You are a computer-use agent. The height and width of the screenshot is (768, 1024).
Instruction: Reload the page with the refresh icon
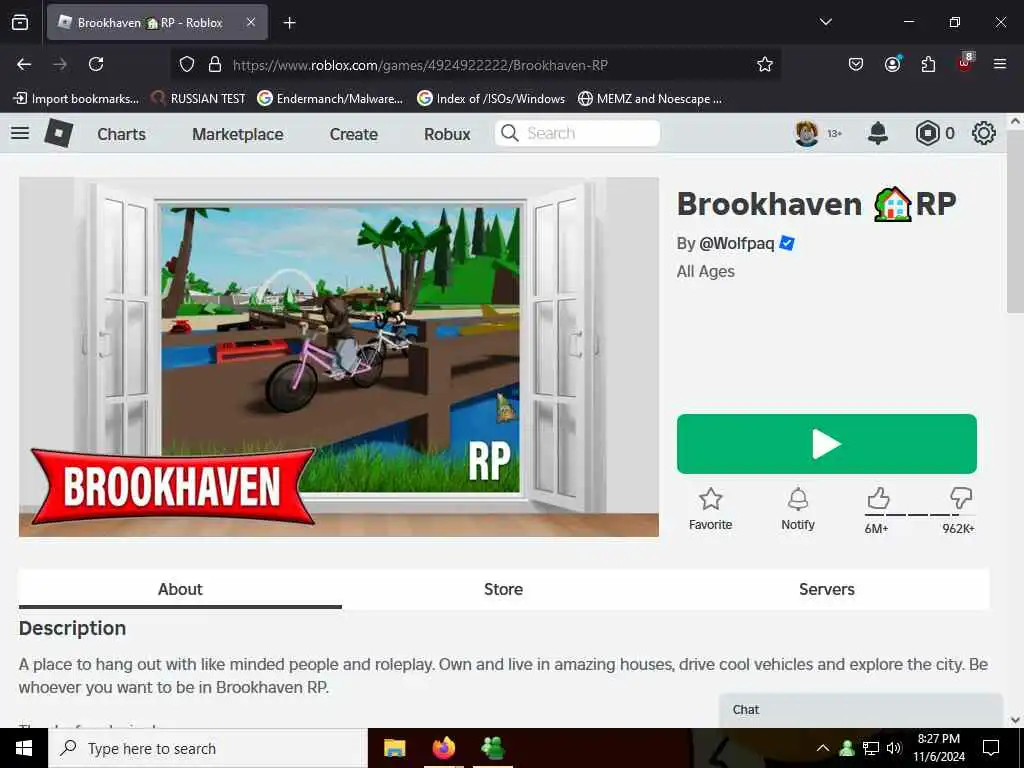click(x=96, y=64)
